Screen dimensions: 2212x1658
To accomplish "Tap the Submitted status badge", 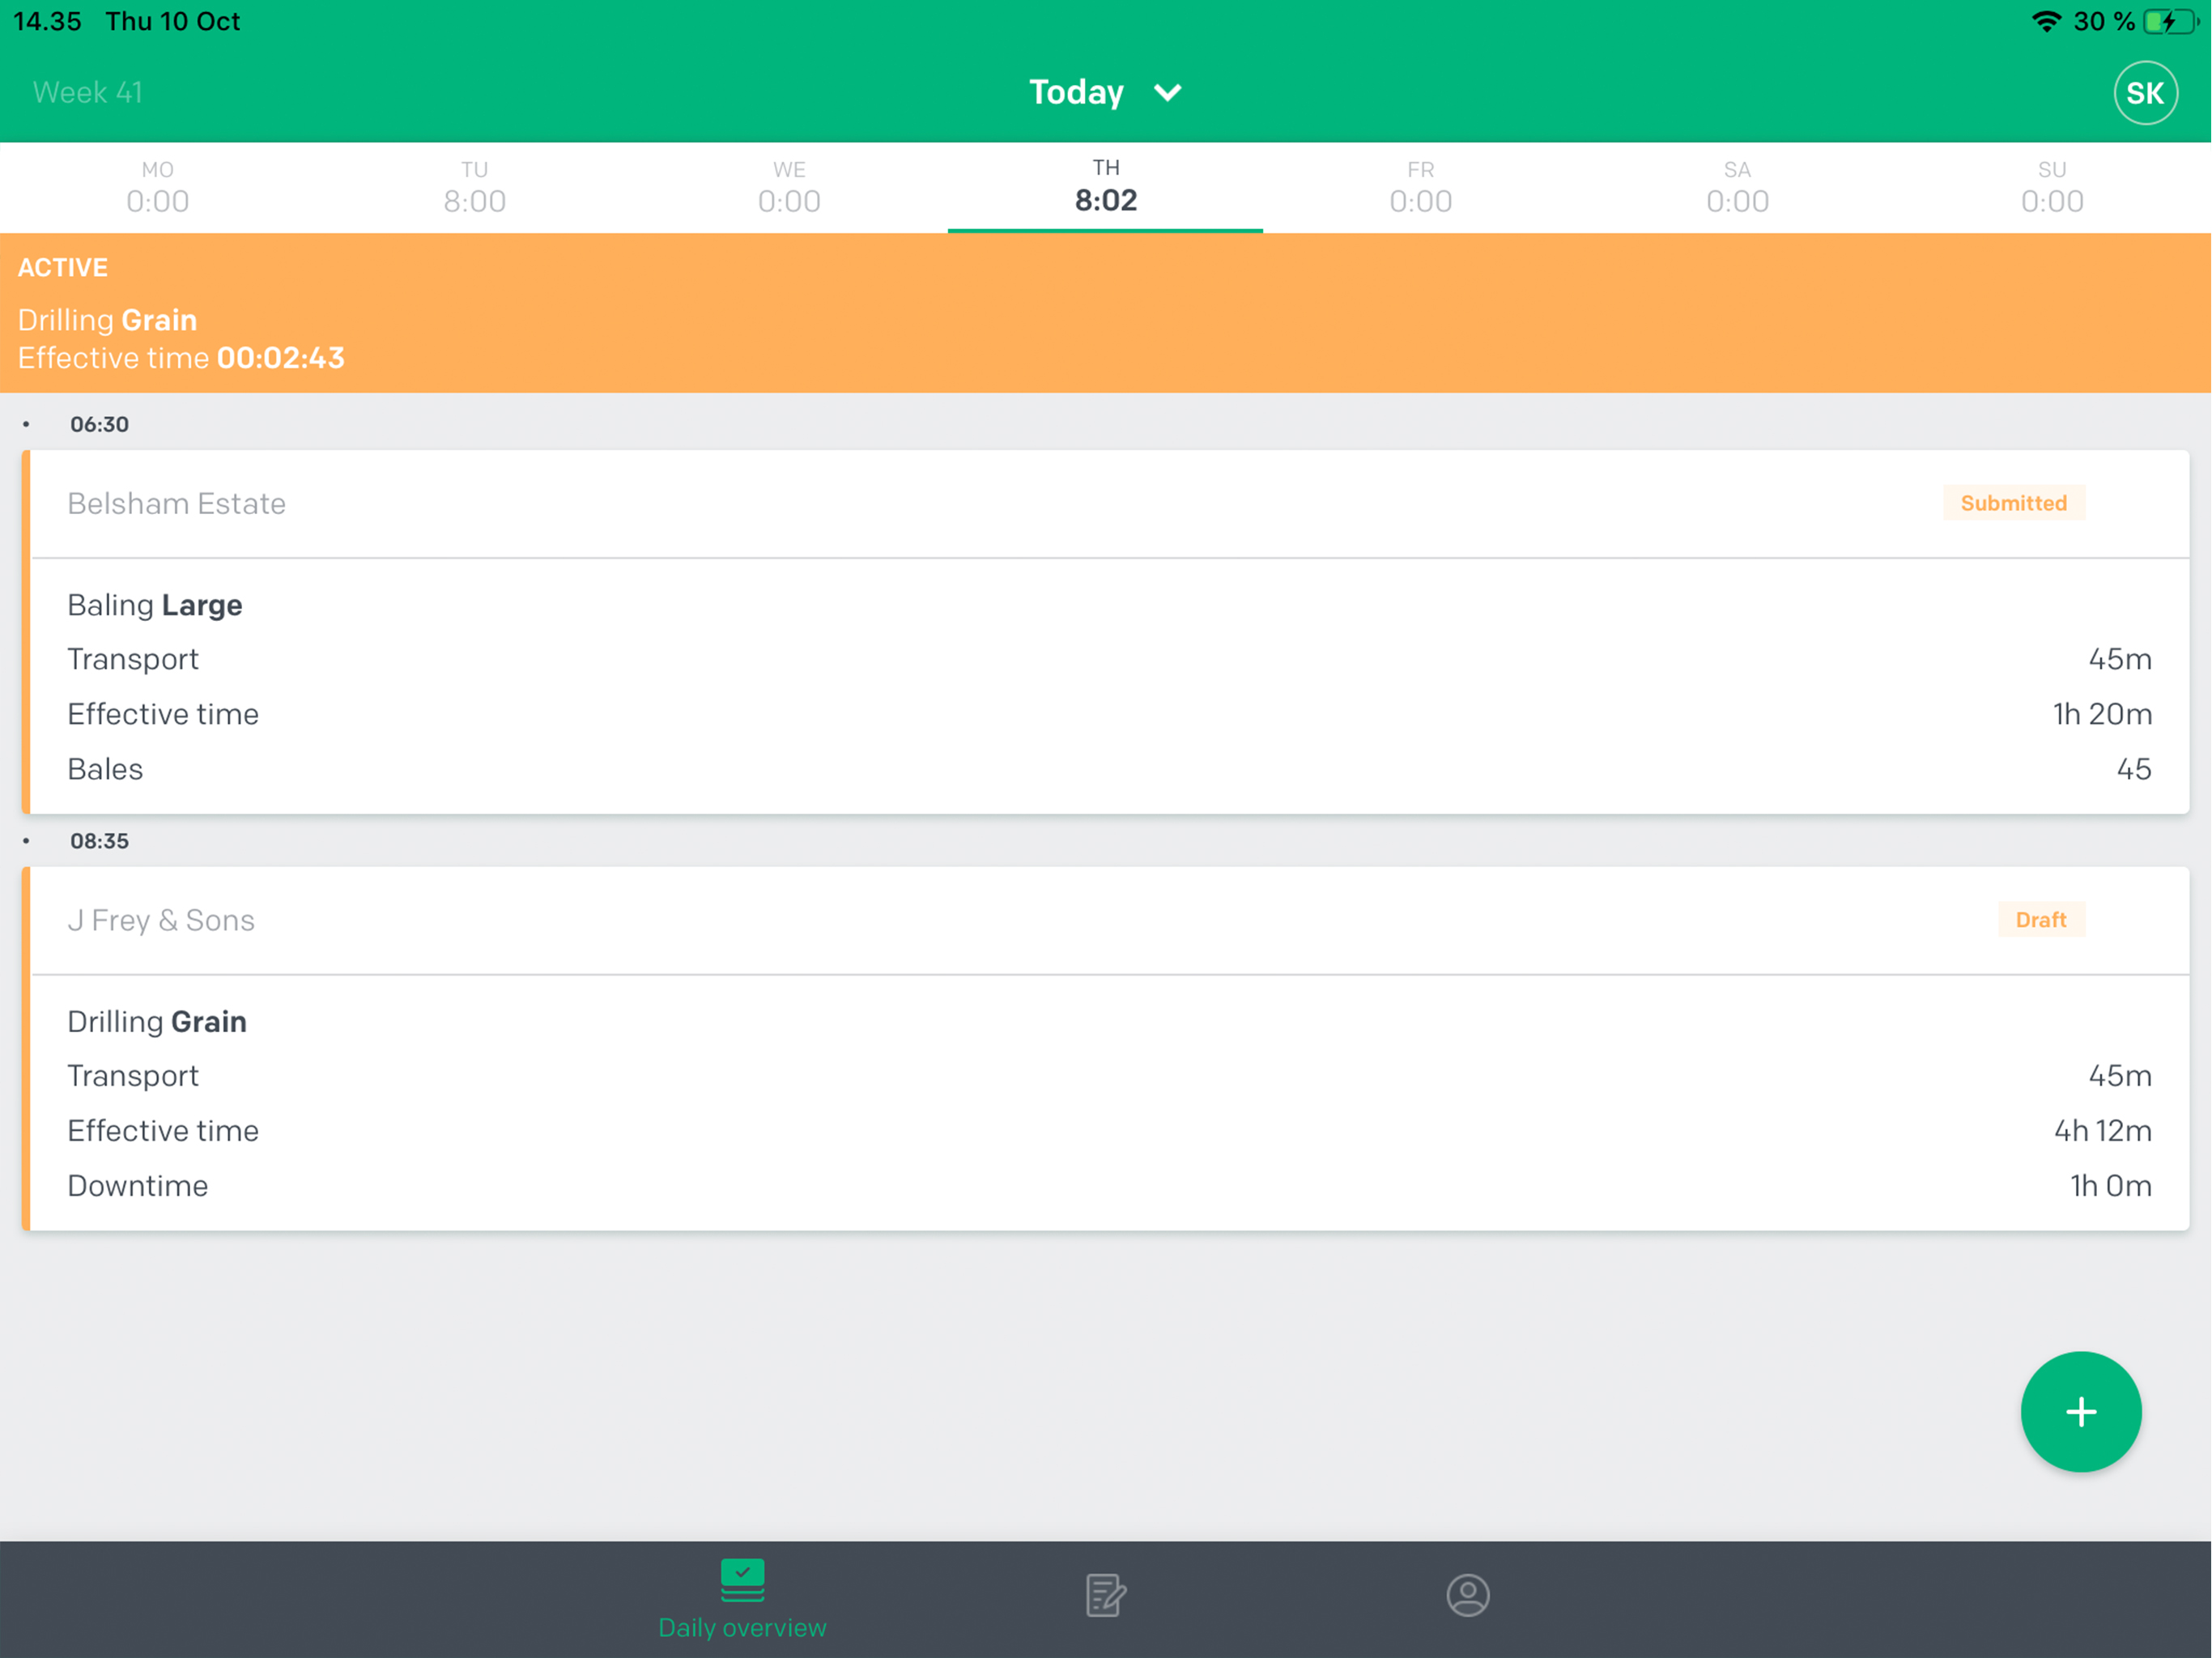I will pos(2013,503).
